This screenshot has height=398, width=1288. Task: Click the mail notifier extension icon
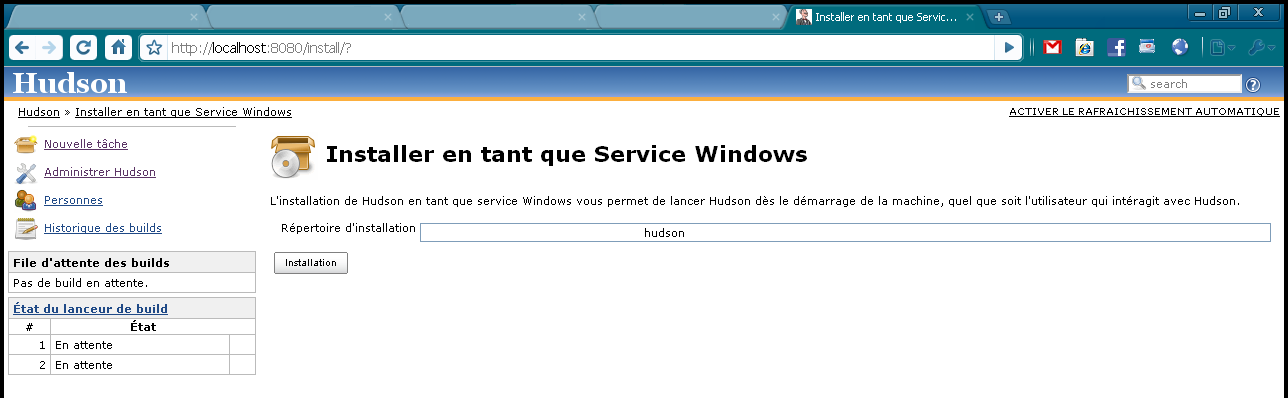pos(1147,47)
